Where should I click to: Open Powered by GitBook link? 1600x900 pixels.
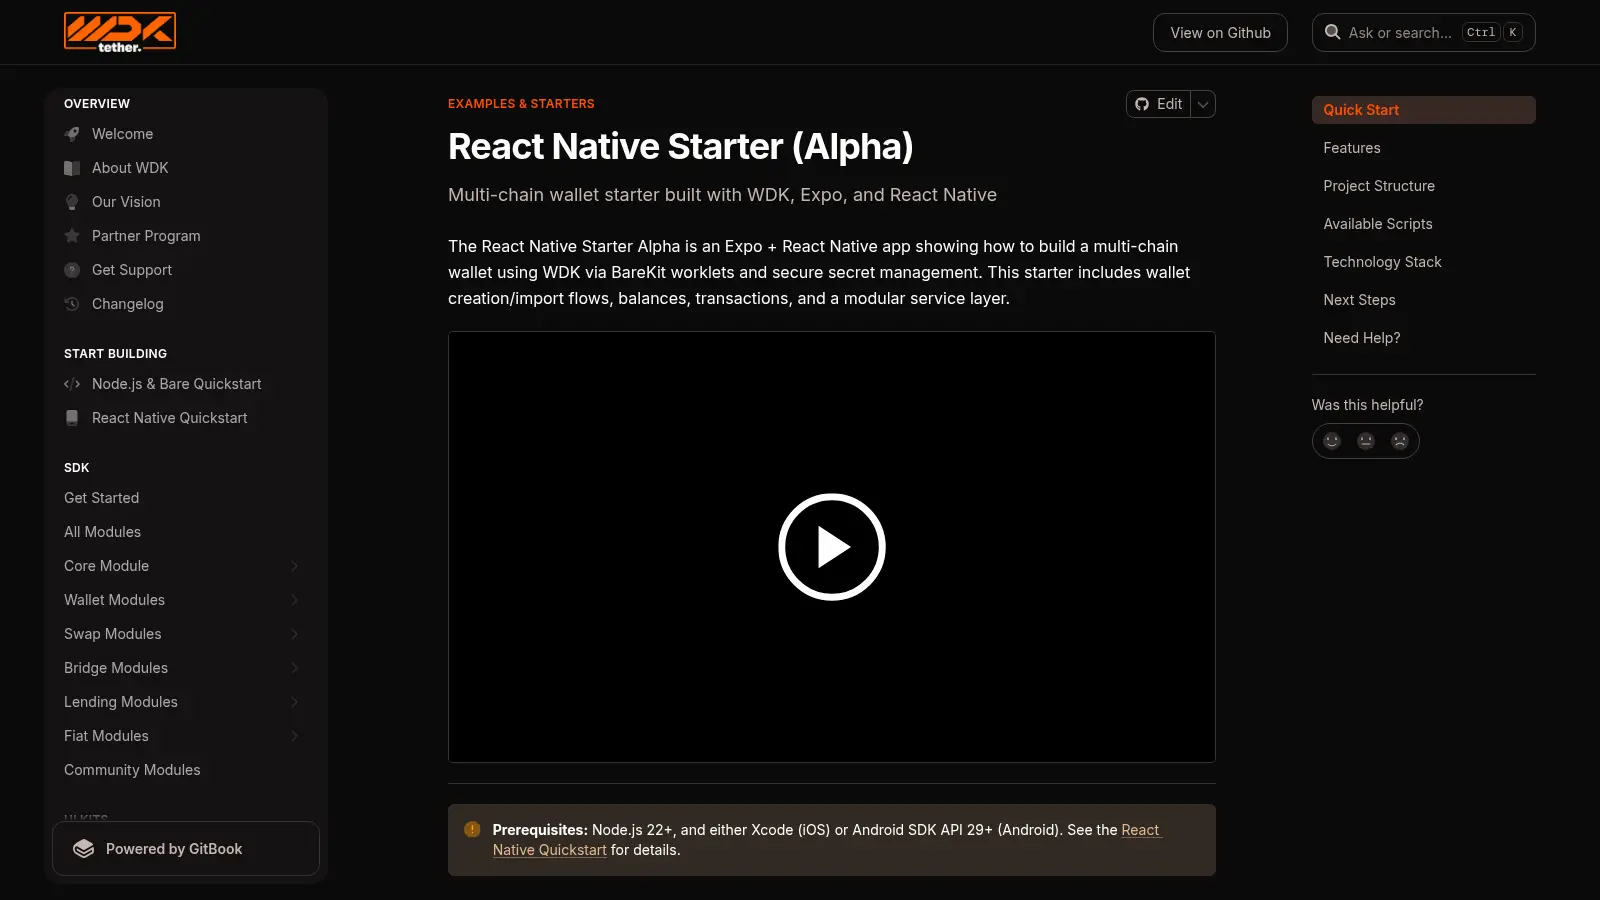pyautogui.click(x=186, y=849)
